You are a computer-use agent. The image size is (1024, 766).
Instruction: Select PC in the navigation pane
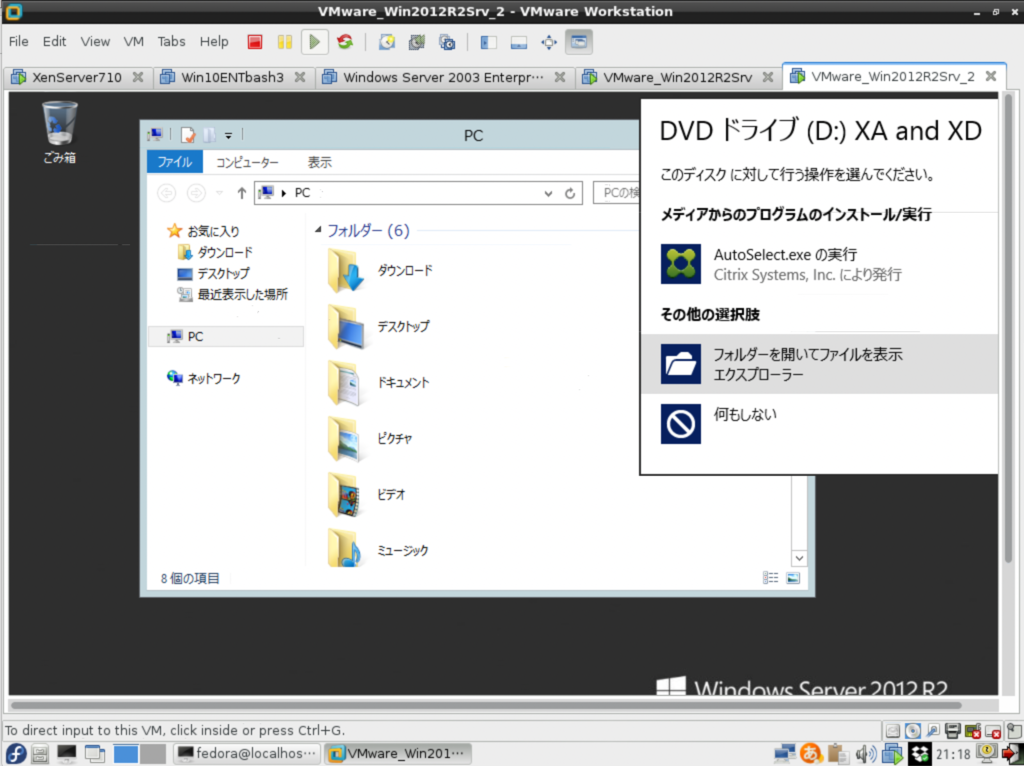point(226,336)
